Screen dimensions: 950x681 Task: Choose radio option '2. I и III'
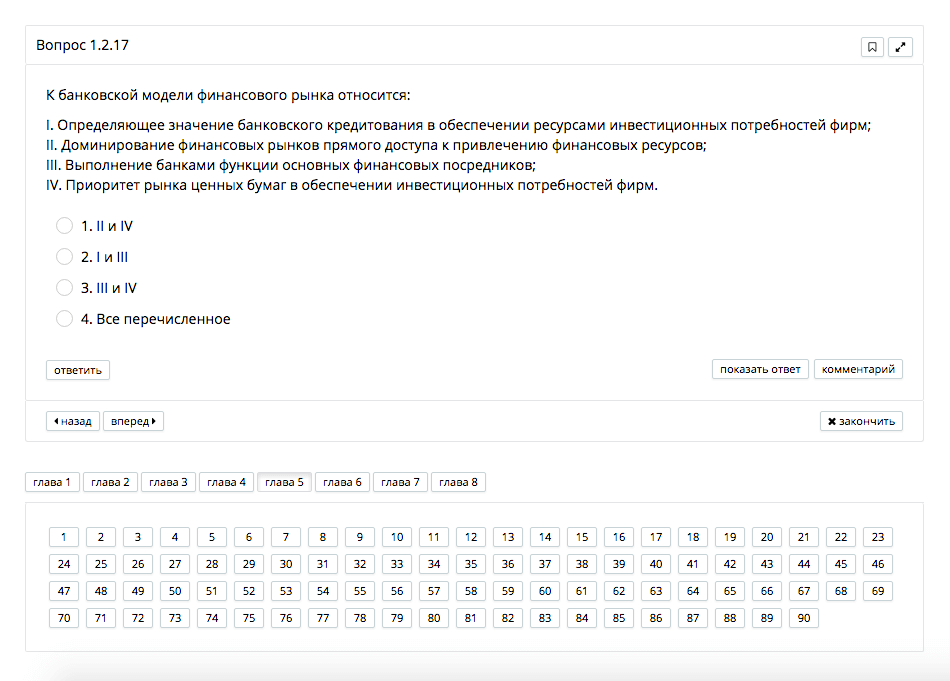click(65, 257)
